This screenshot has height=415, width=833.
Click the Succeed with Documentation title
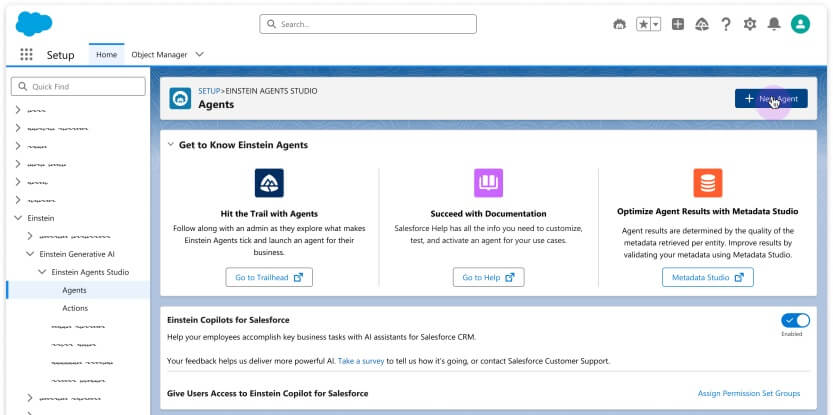488,214
